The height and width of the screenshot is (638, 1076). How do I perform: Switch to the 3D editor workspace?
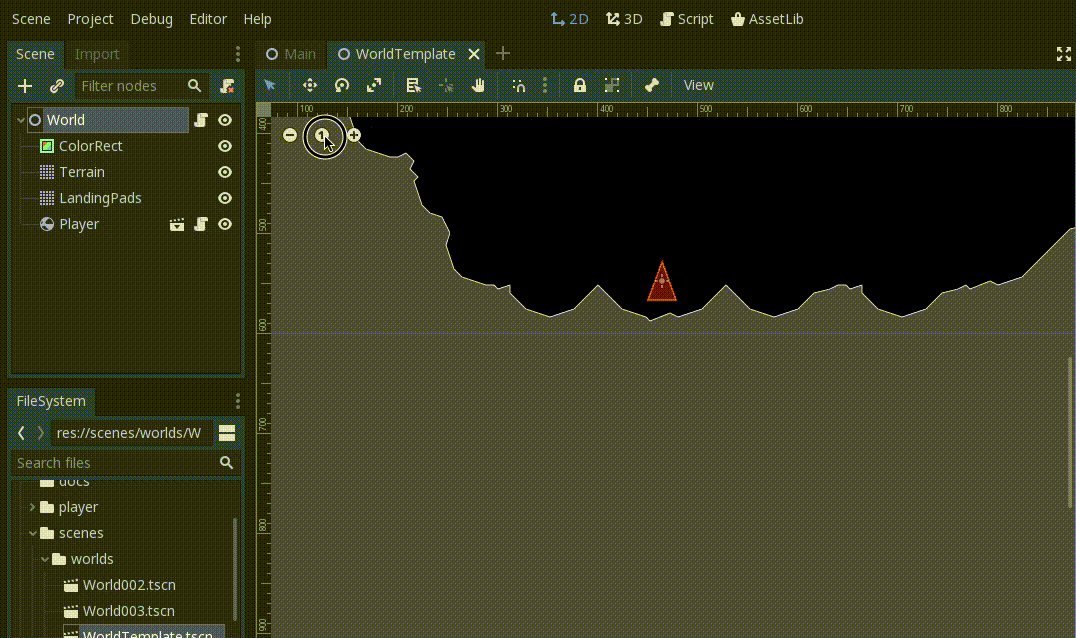click(x=624, y=18)
